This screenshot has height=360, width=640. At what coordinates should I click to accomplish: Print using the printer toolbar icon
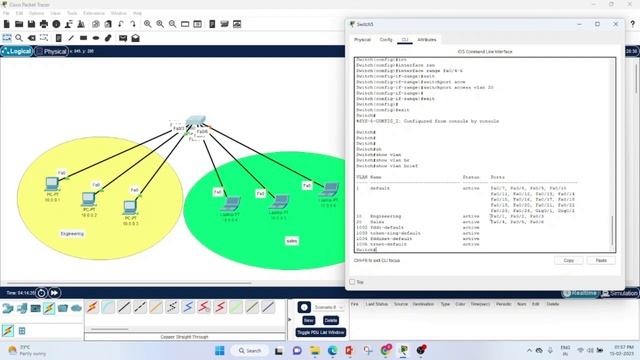click(44, 24)
